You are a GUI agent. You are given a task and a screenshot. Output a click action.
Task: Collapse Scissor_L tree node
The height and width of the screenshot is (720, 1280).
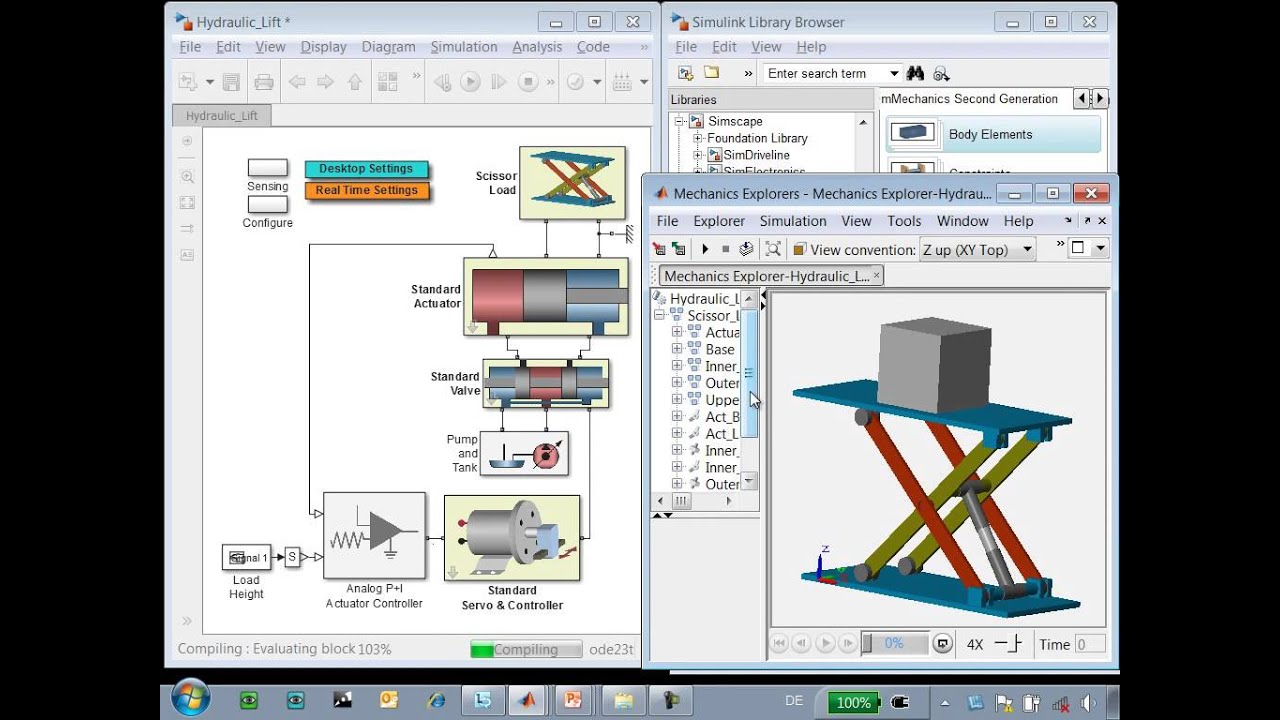coord(660,315)
